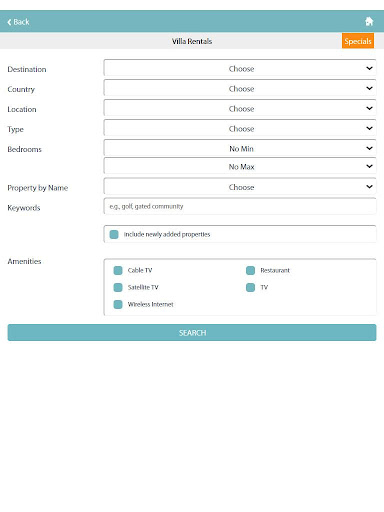Set minimum bedrooms via No Min dropdown
The image size is (384, 512).
click(240, 148)
